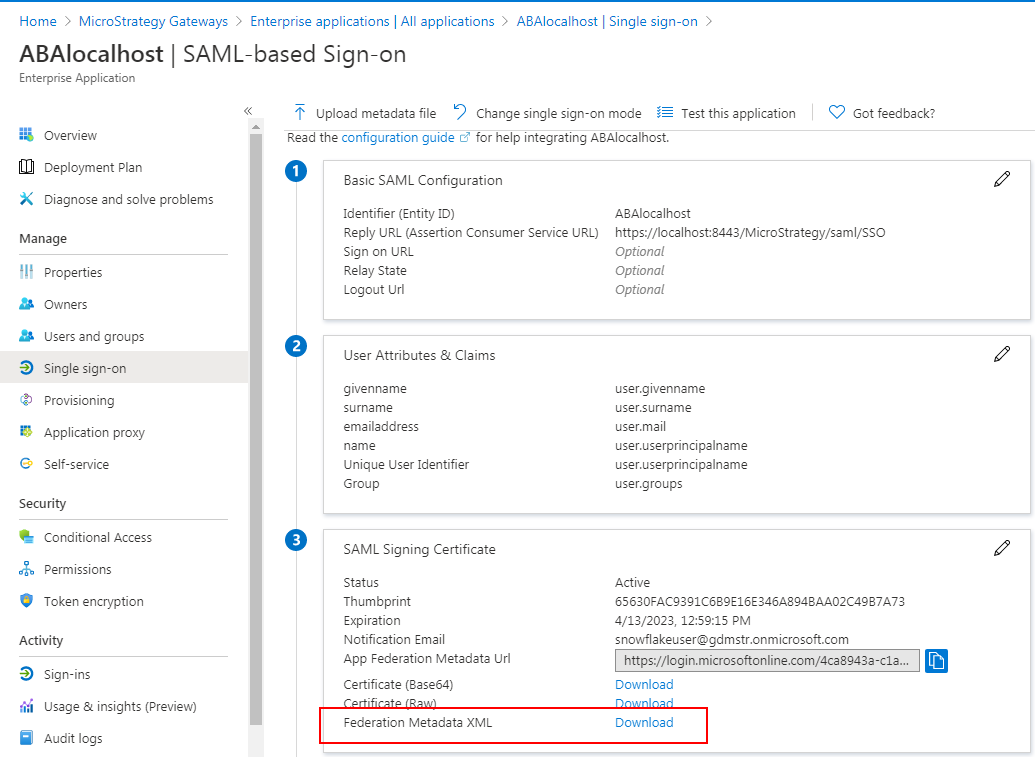Open Token encryption settings

click(x=93, y=601)
